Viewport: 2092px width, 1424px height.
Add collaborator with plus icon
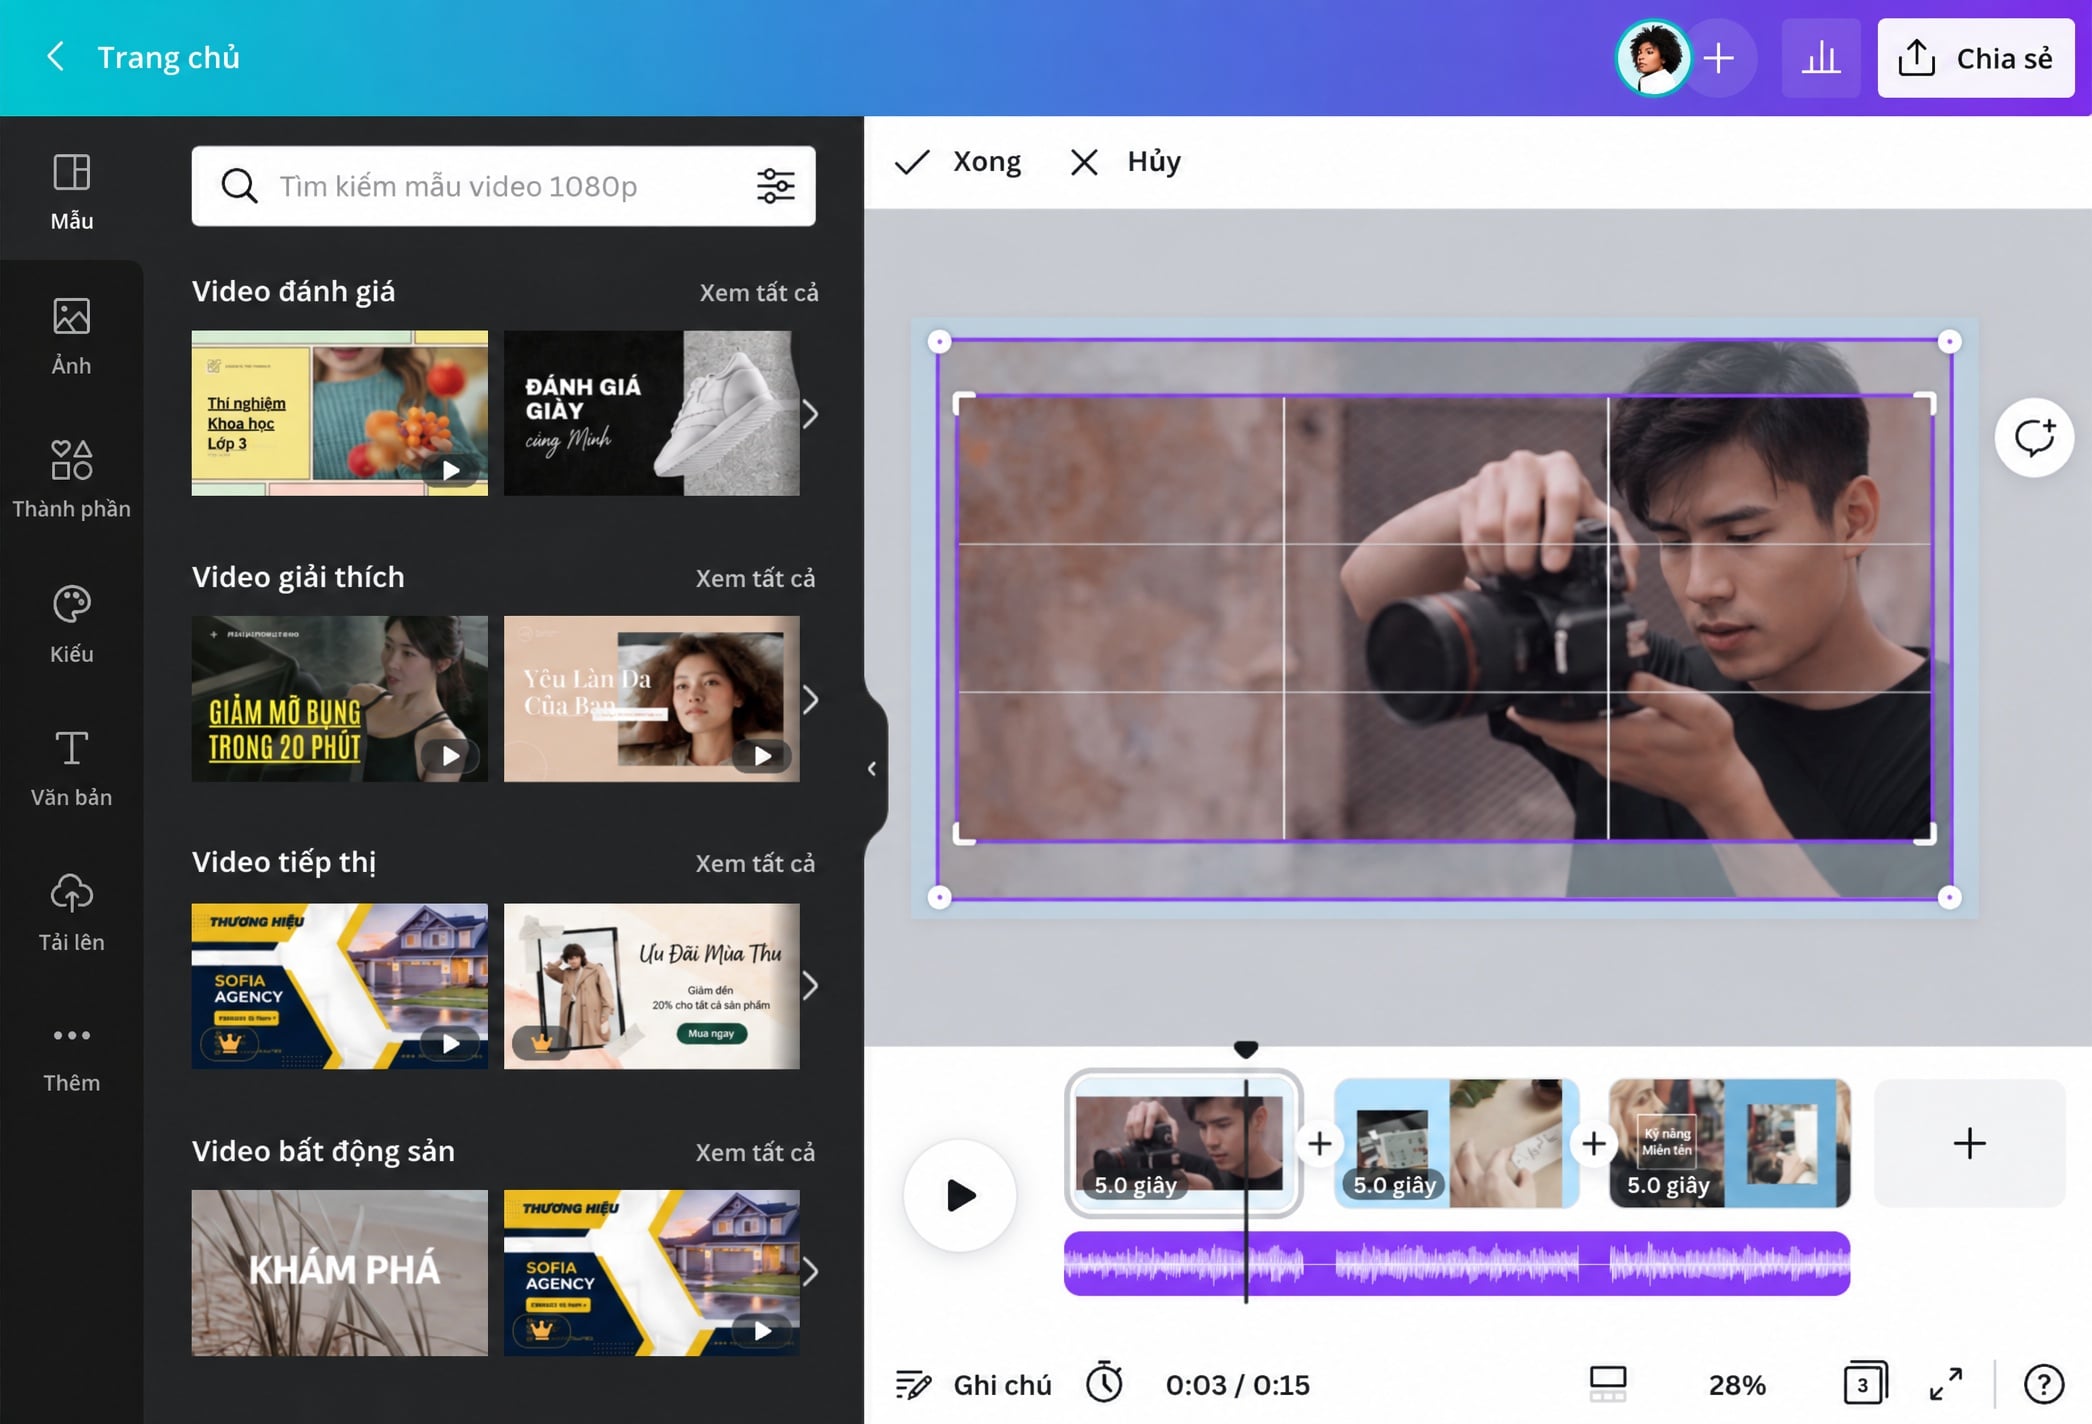(x=1719, y=58)
